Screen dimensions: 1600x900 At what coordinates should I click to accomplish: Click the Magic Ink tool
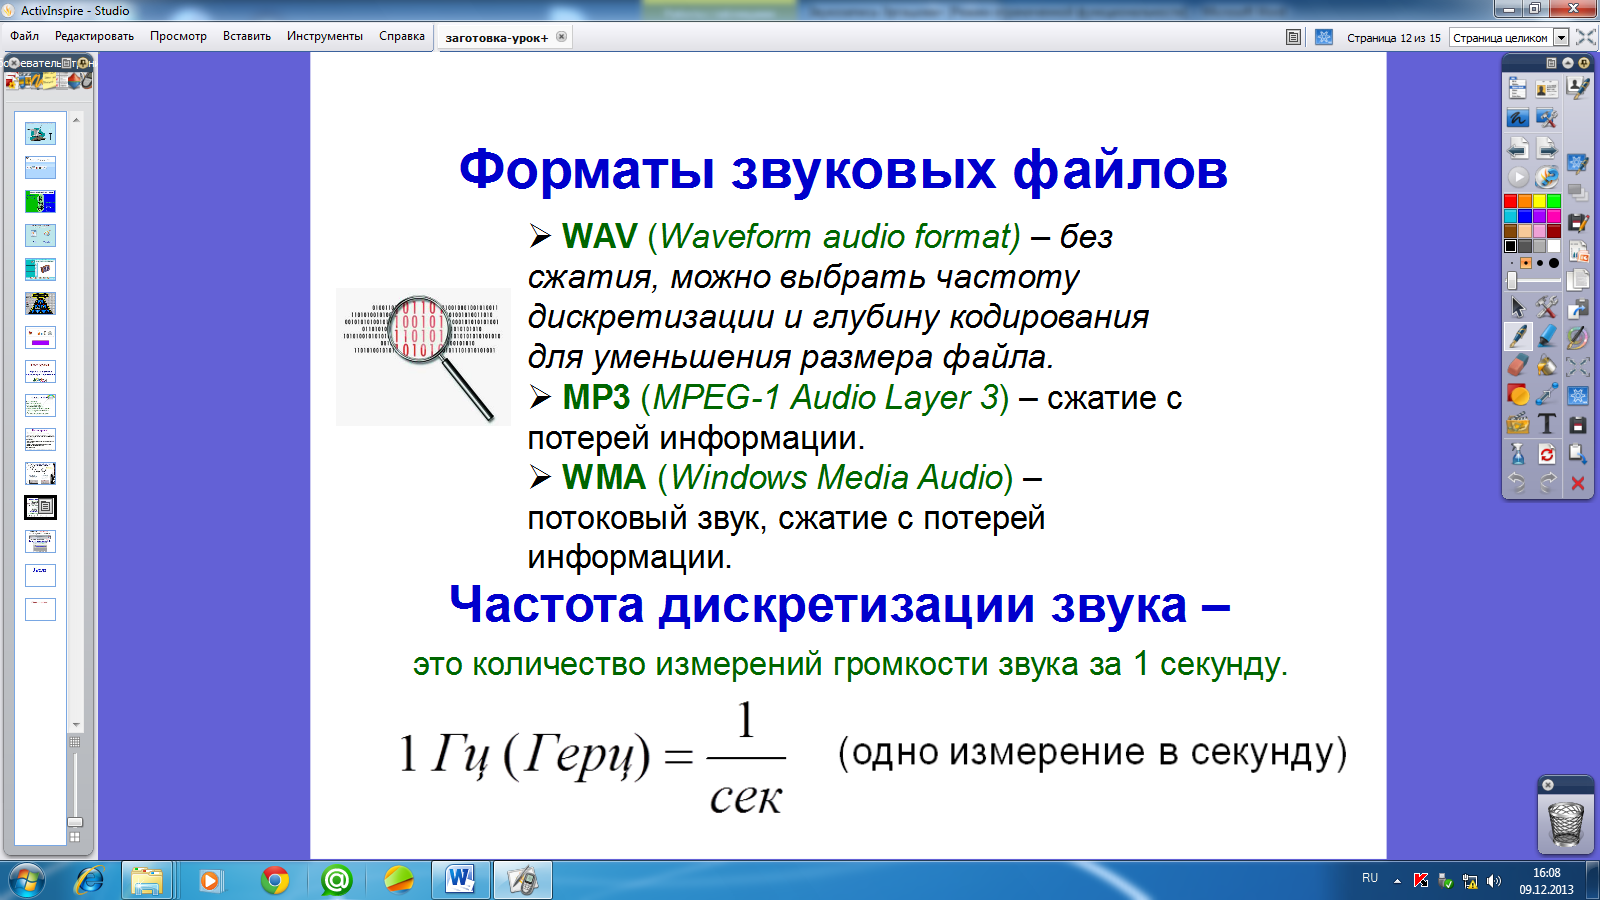(1578, 336)
